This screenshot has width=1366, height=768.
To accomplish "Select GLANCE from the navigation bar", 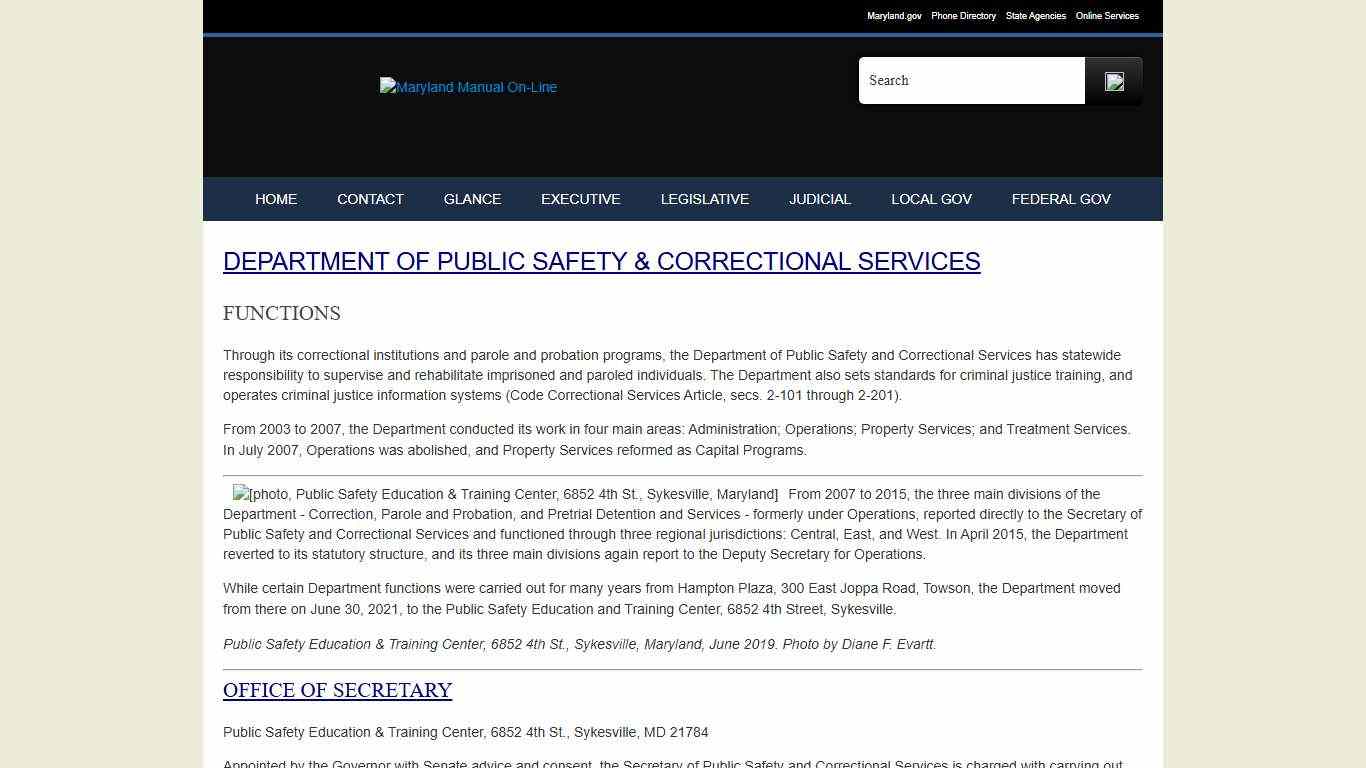I will point(472,199).
